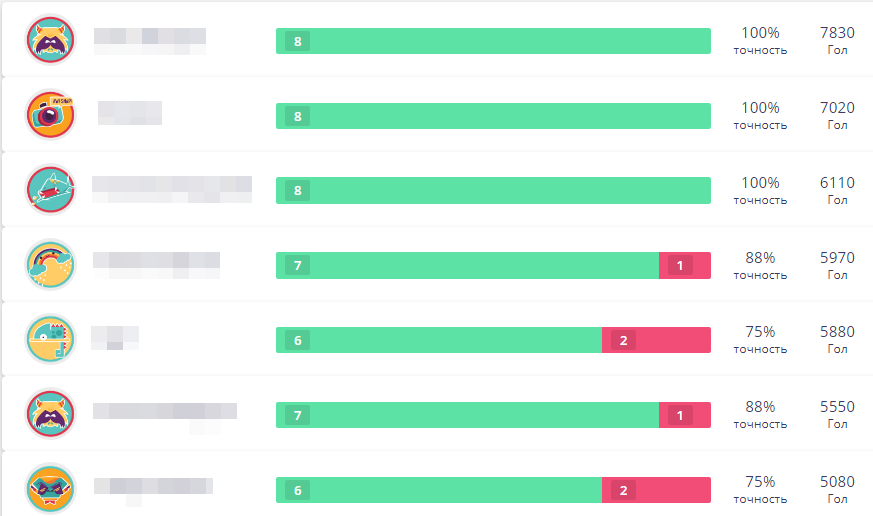
Task: Click red bar segment in 5550 row
Action: coord(685,415)
